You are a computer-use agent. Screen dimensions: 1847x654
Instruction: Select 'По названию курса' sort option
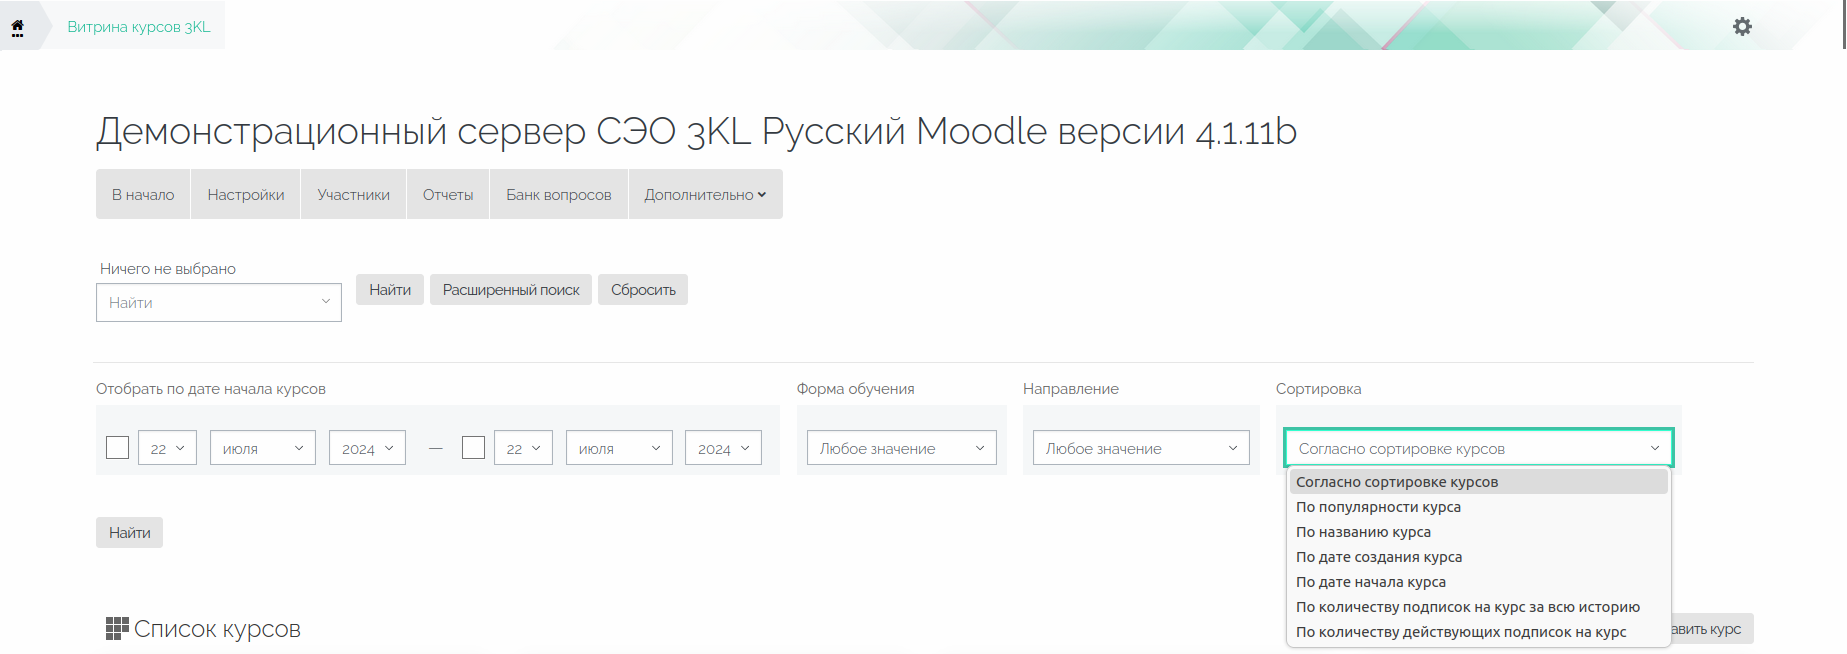[1478, 532]
